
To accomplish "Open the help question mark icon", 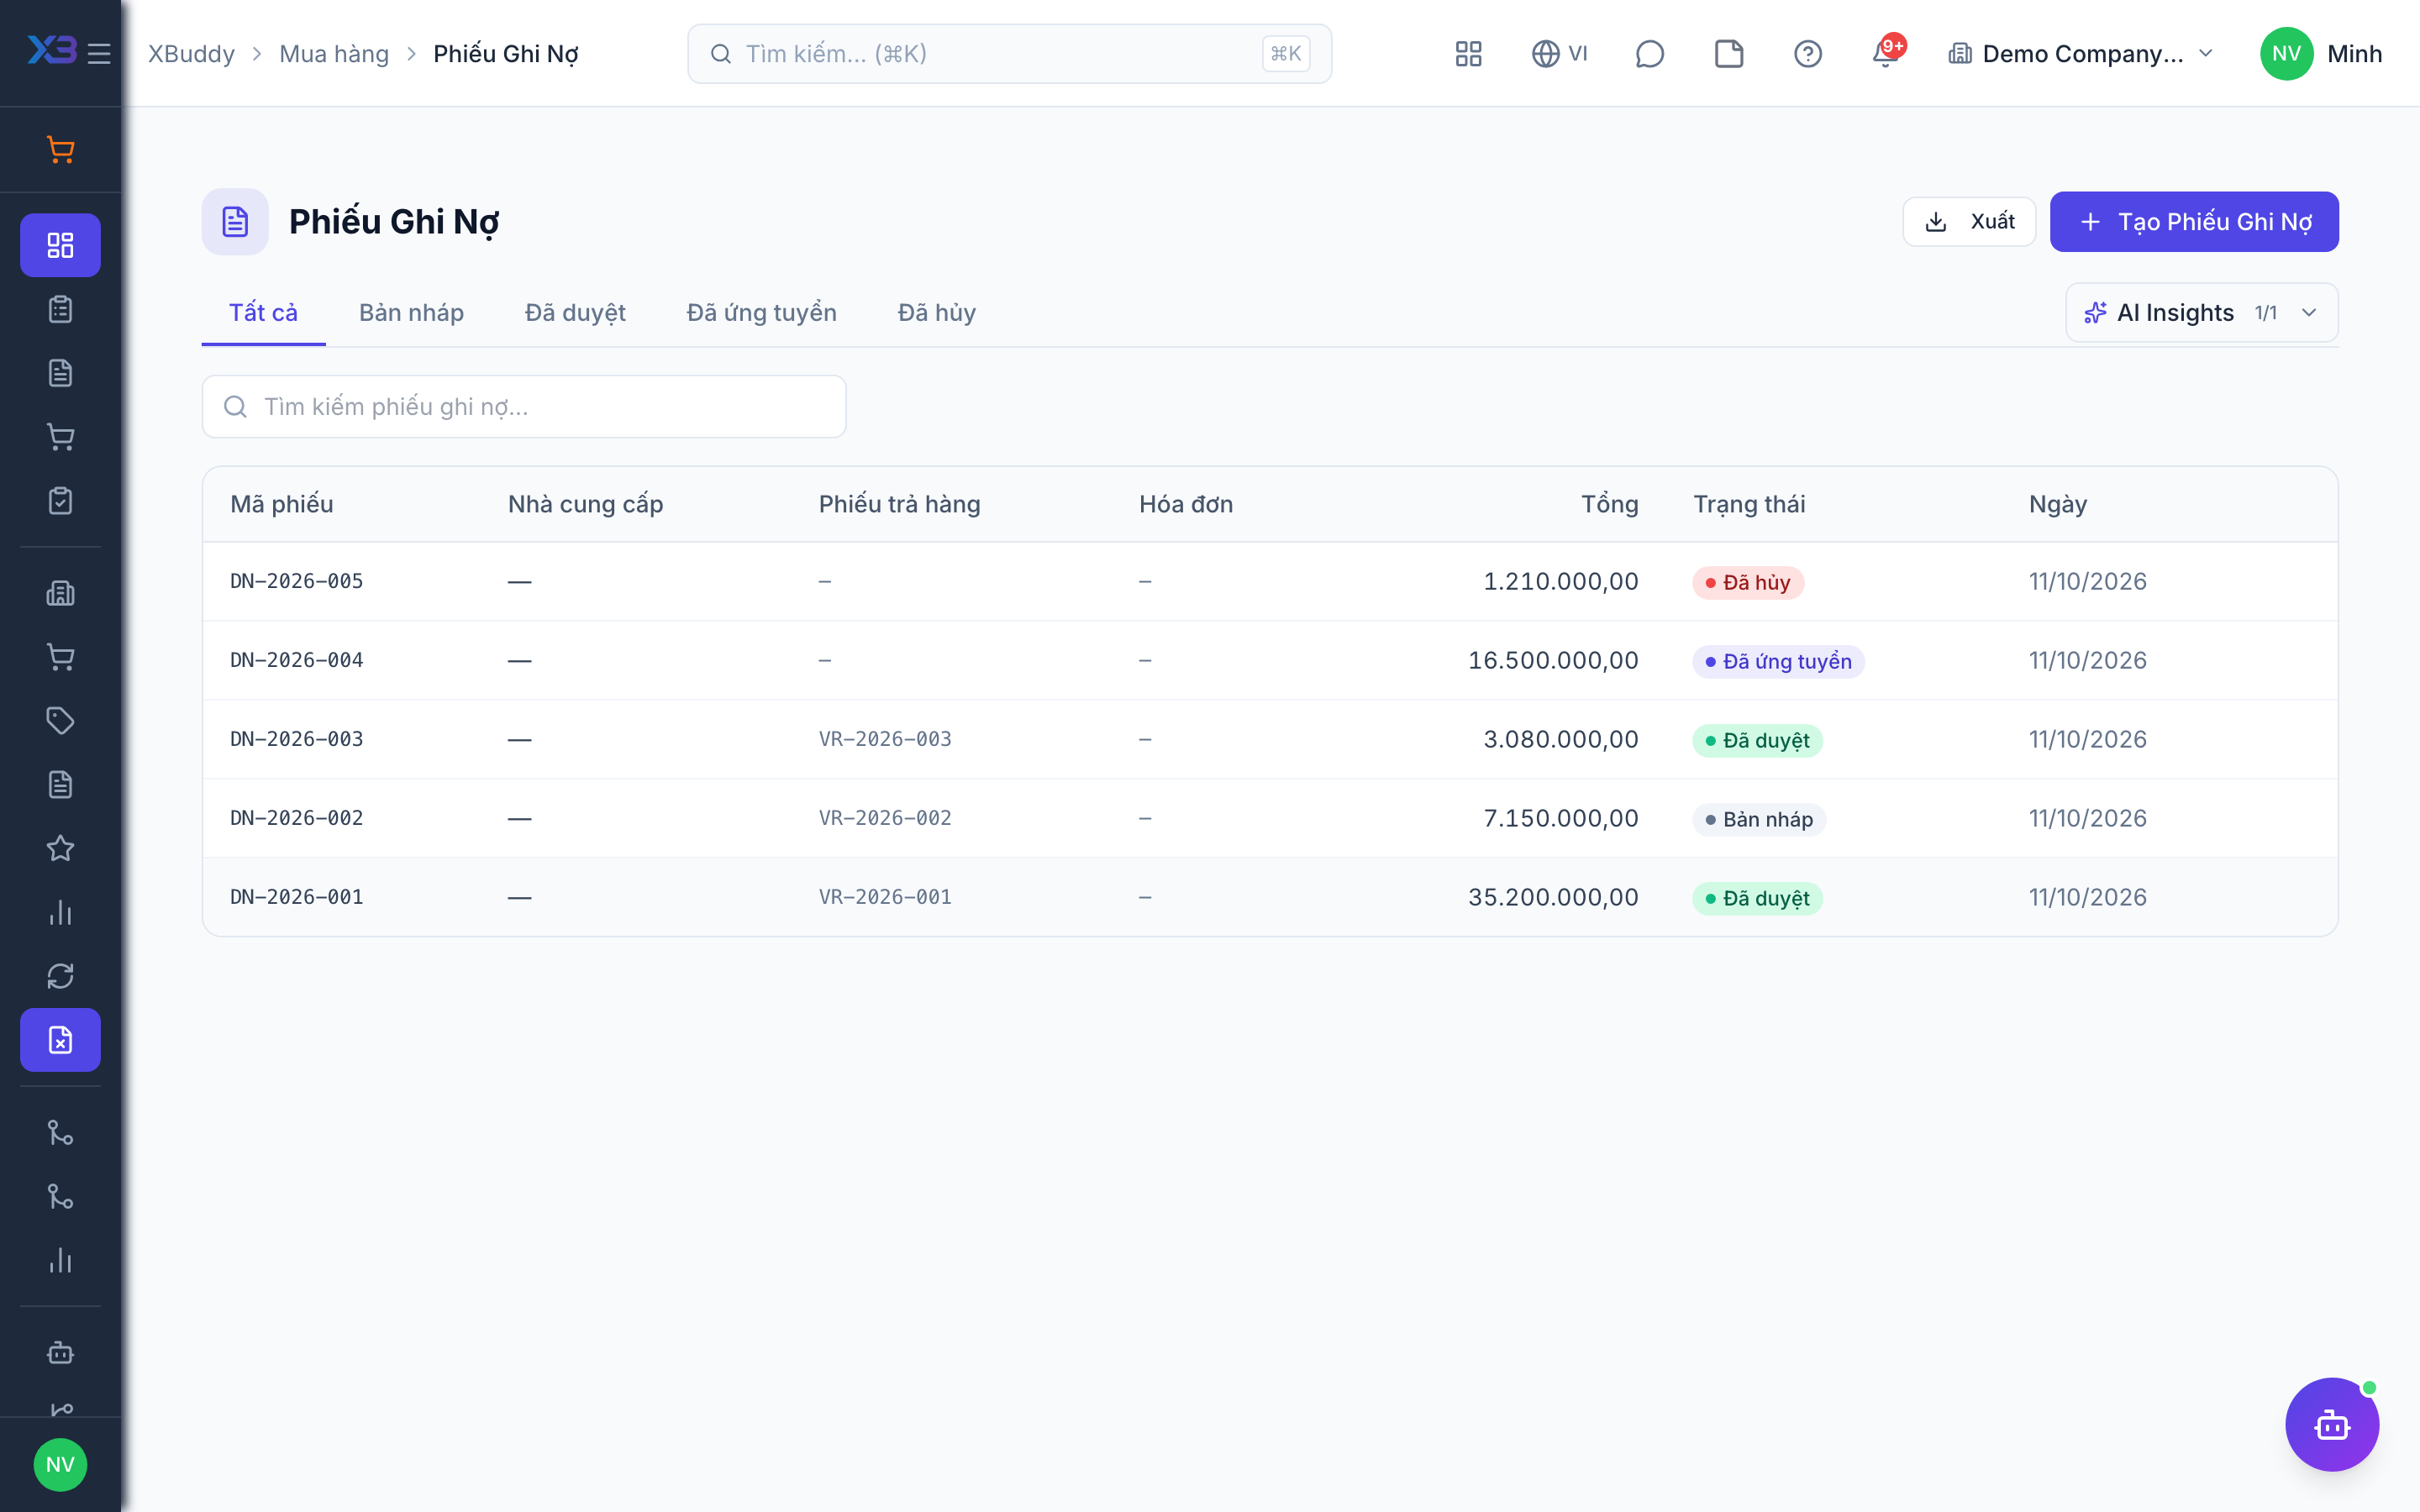I will 1807,53.
